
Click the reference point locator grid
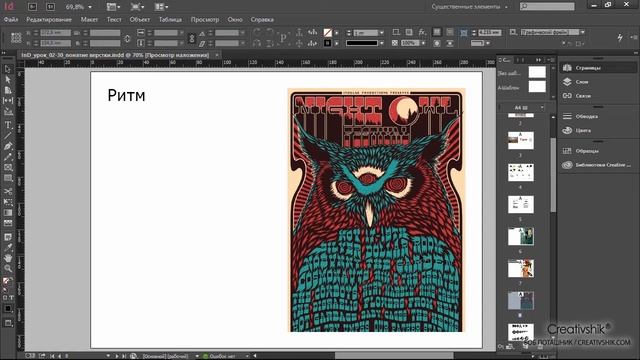(16, 38)
